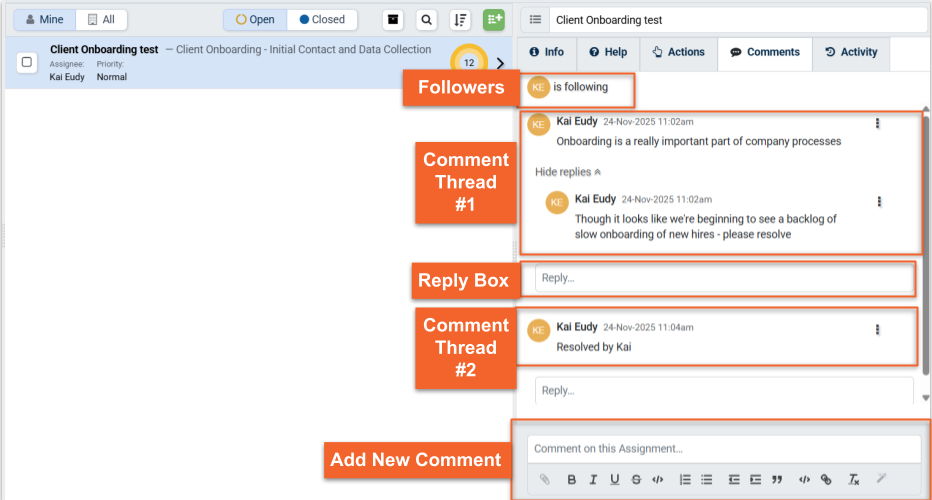Screen dimensions: 932x500
Task: Select the Open status filter button
Action: click(x=255, y=20)
